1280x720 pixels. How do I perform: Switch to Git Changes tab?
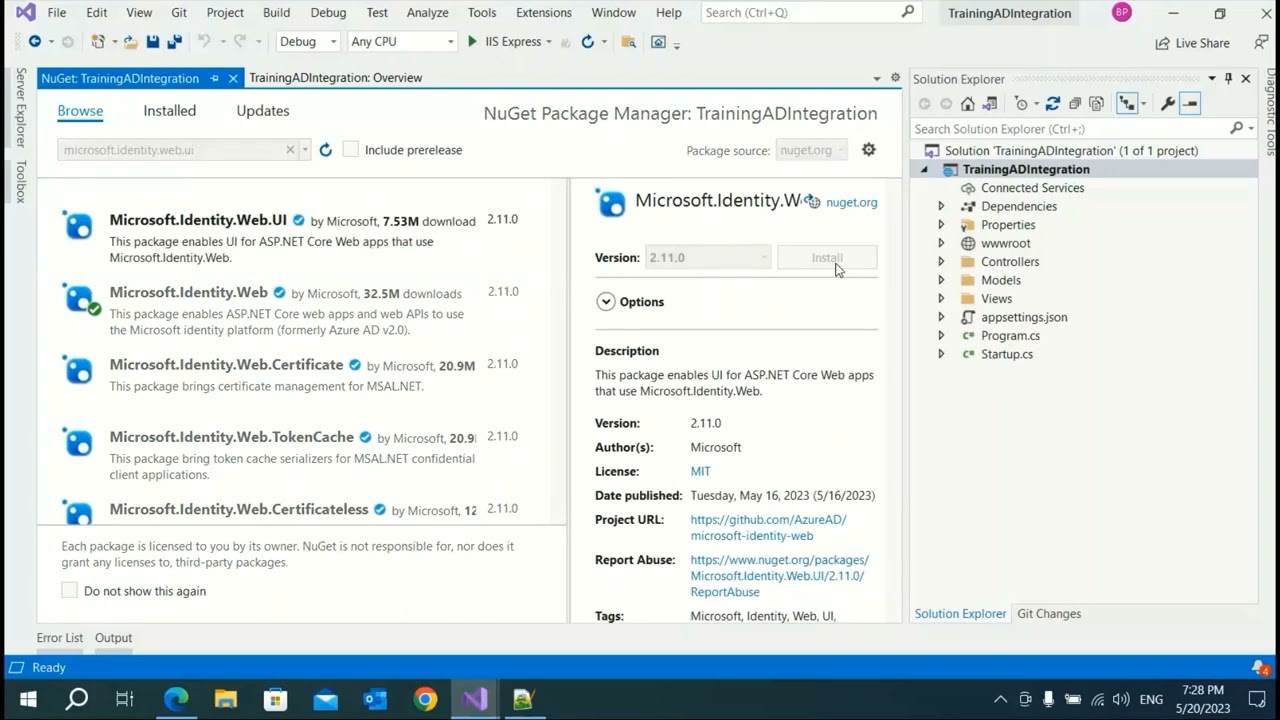[1049, 614]
